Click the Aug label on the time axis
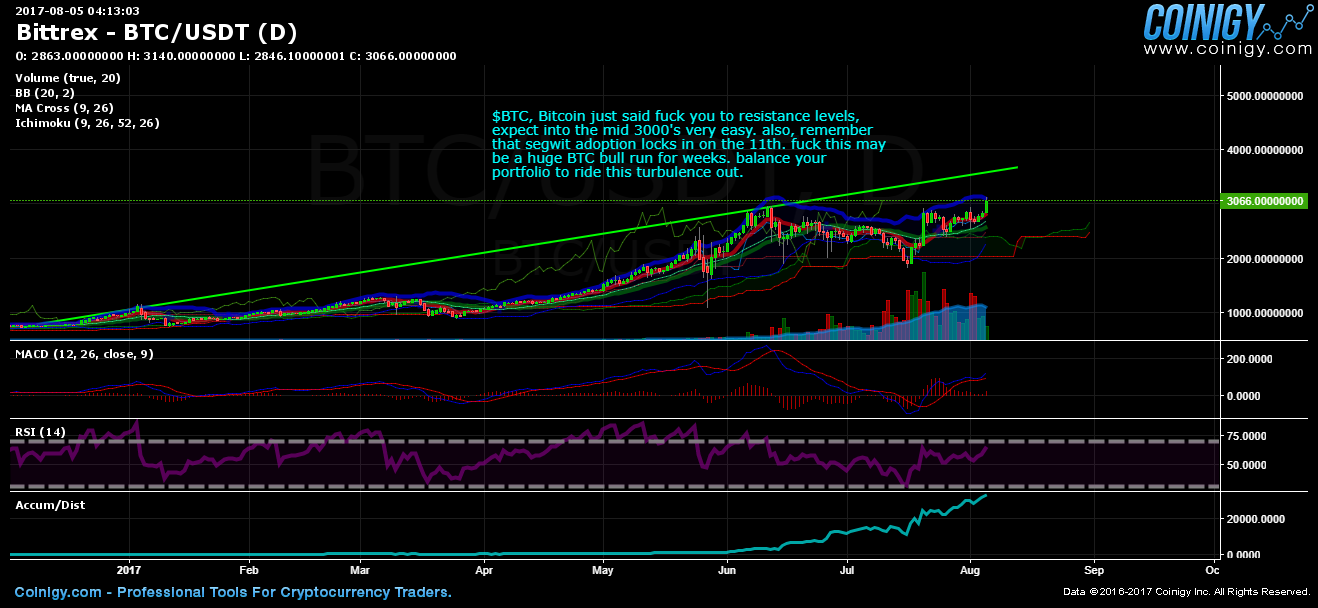Screen dimensions: 1318x608 (971, 569)
